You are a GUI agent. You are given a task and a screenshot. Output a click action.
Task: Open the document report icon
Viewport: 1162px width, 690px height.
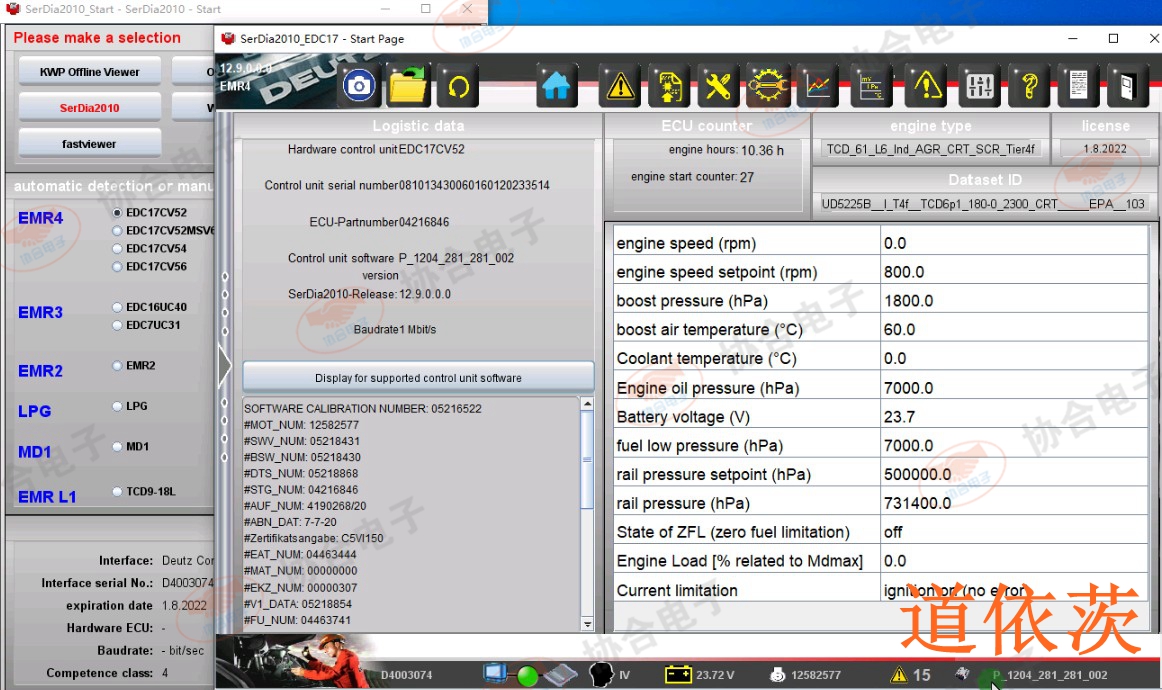pyautogui.click(x=1078, y=86)
